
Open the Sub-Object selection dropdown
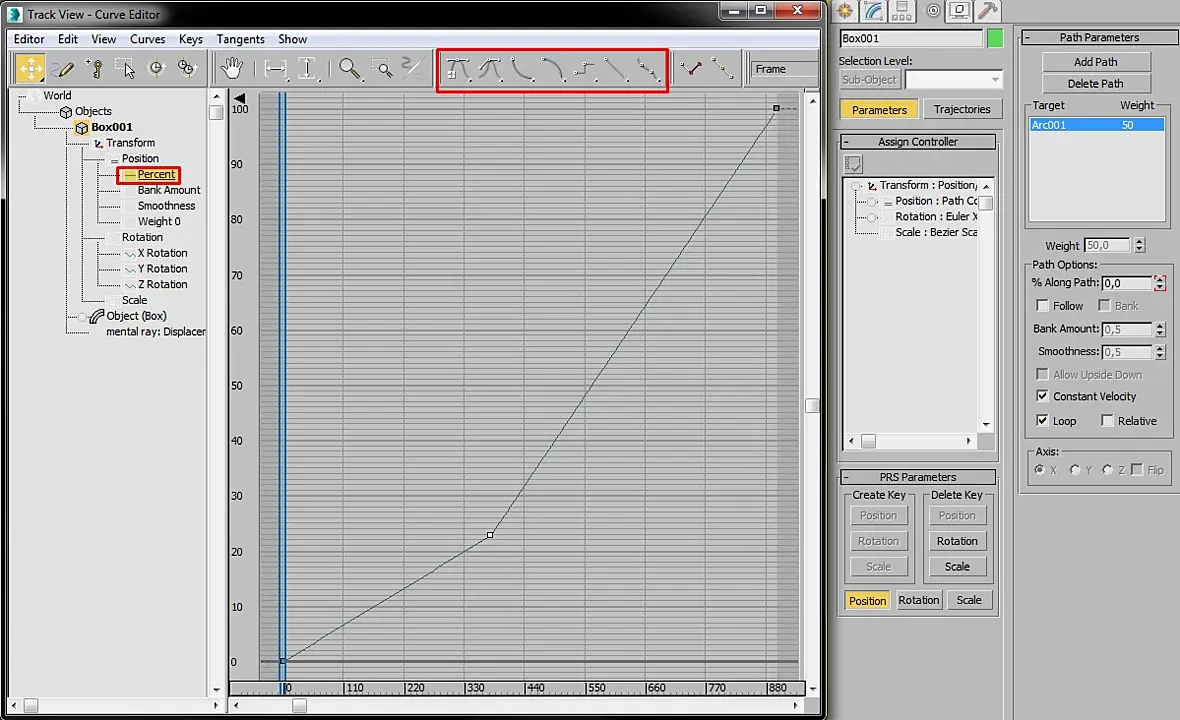point(954,79)
